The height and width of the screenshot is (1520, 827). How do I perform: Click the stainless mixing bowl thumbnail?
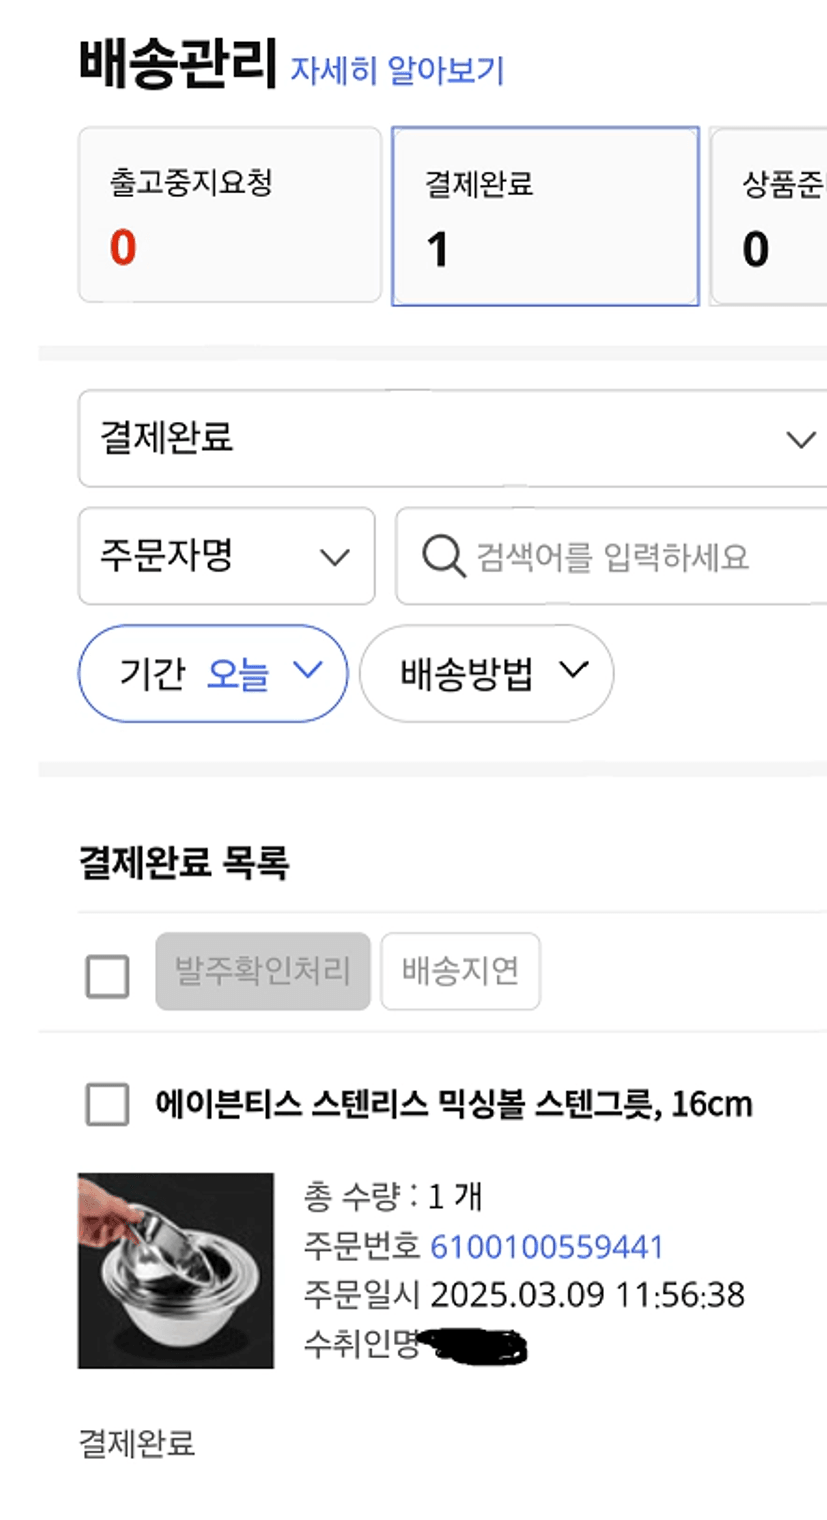tap(176, 1270)
